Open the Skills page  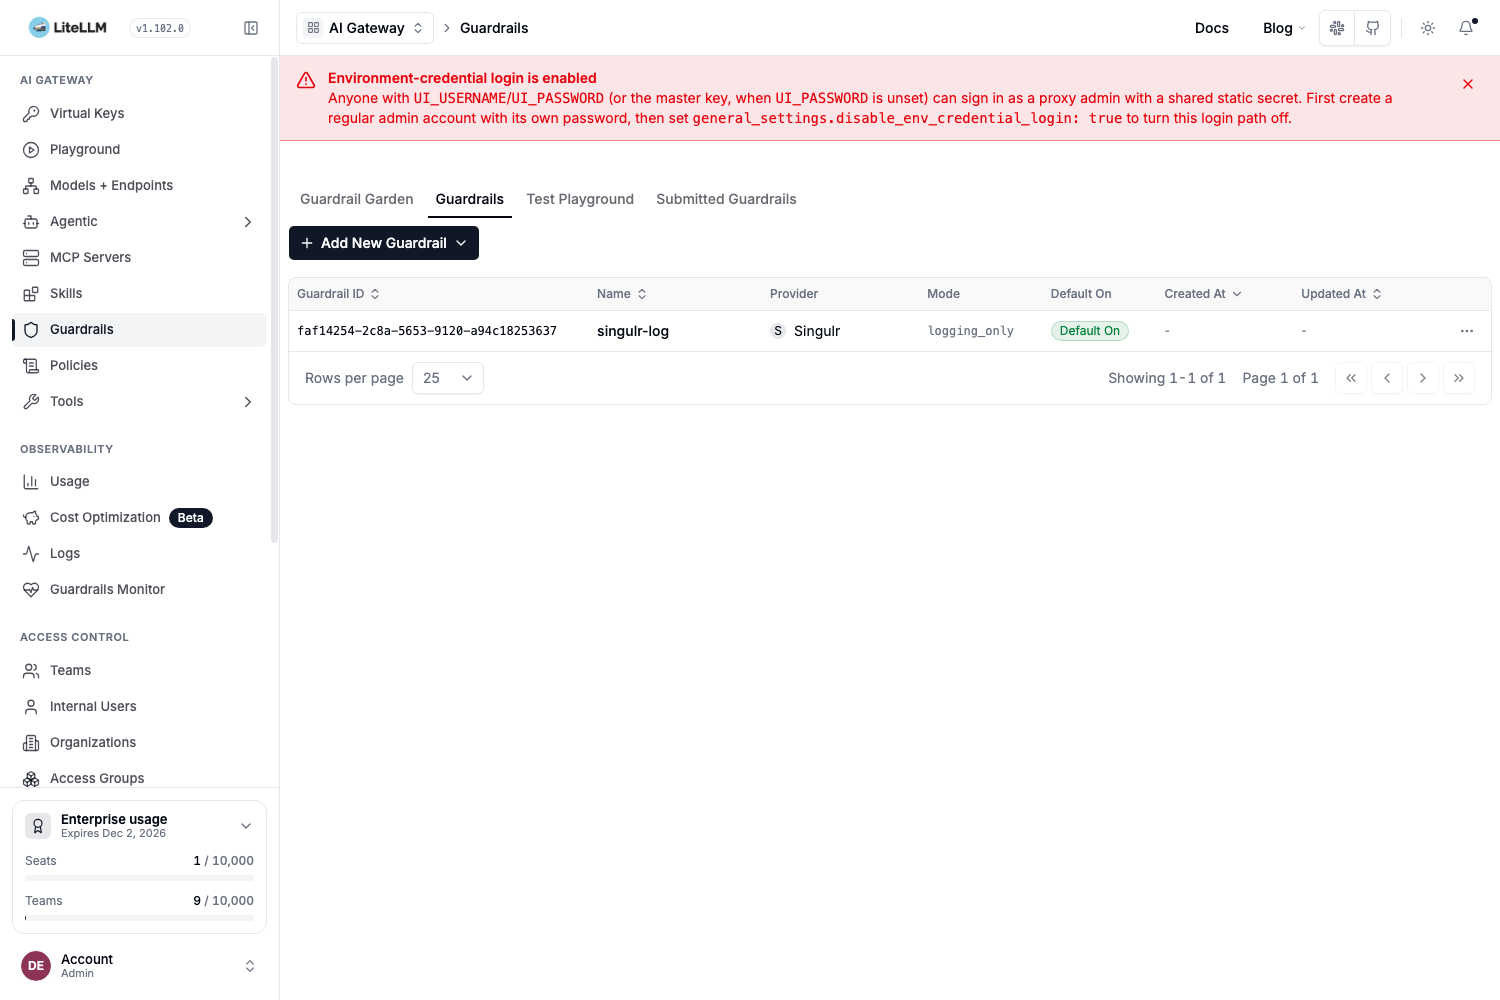coord(139,293)
